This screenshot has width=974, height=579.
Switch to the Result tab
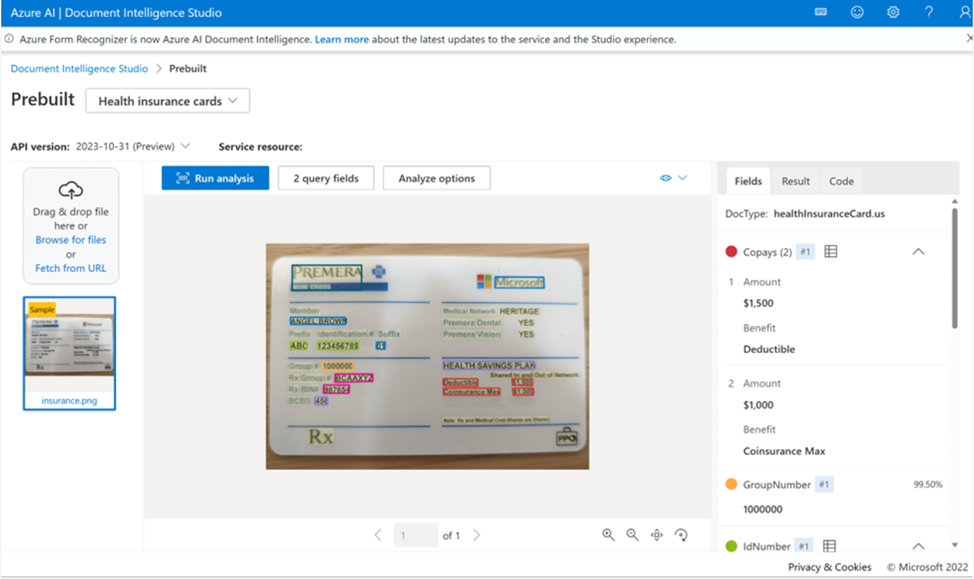tap(796, 181)
